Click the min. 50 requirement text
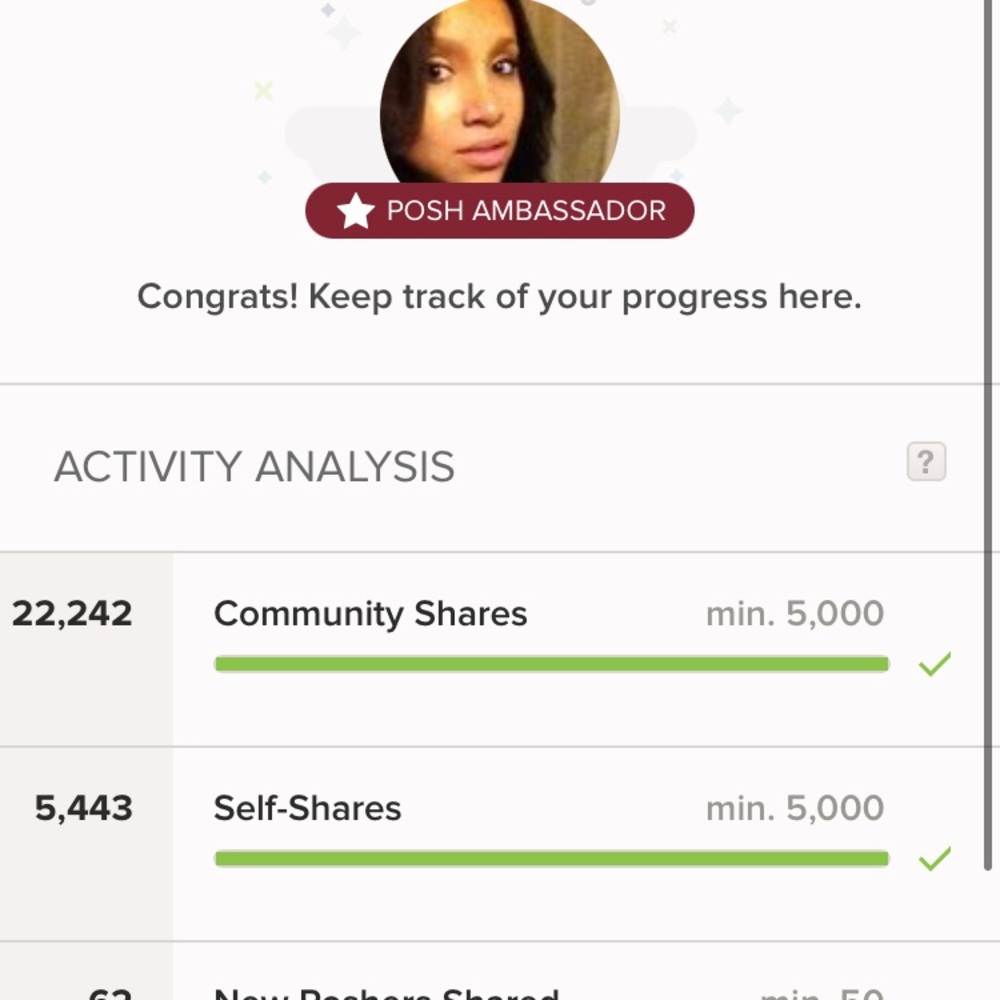Viewport: 1000px width, 1000px height. [x=822, y=994]
